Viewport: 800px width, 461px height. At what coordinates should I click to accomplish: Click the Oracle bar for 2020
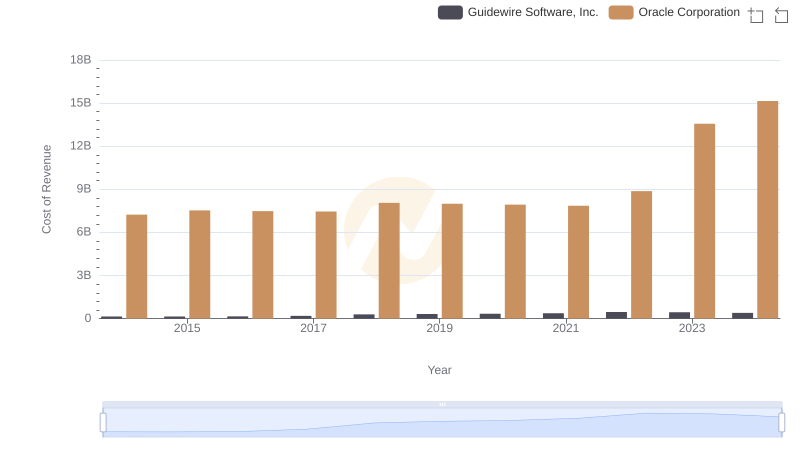515,262
